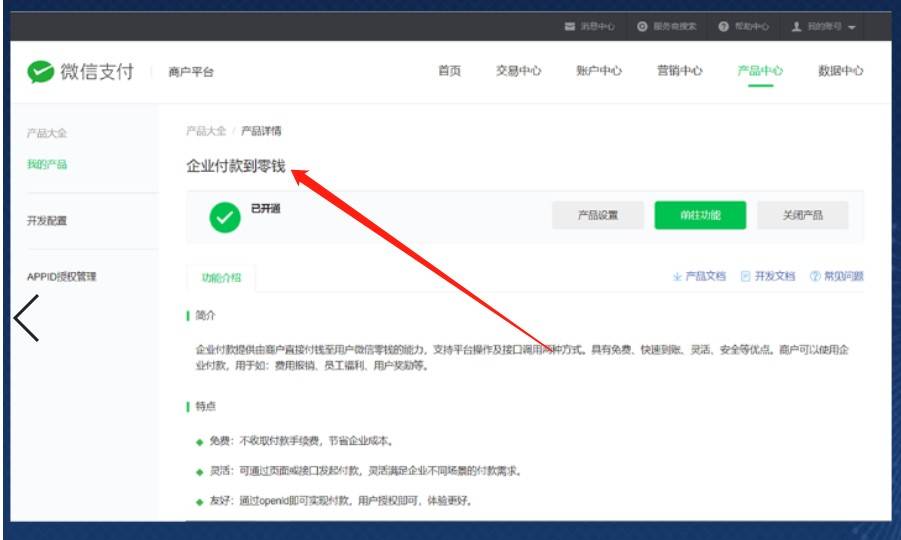901x540 pixels.
Task: Click the 常见问题 question mark icon
Action: [815, 276]
